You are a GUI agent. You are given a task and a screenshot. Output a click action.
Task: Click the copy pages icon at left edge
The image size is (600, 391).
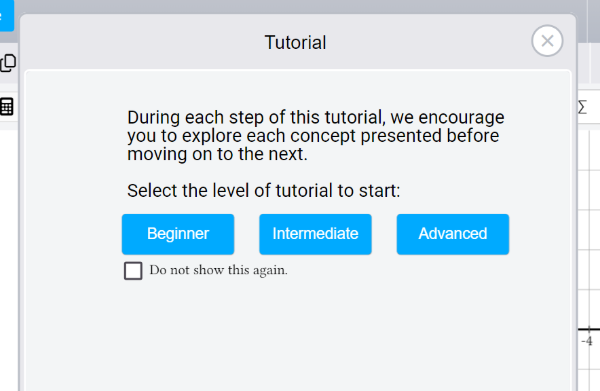point(8,63)
